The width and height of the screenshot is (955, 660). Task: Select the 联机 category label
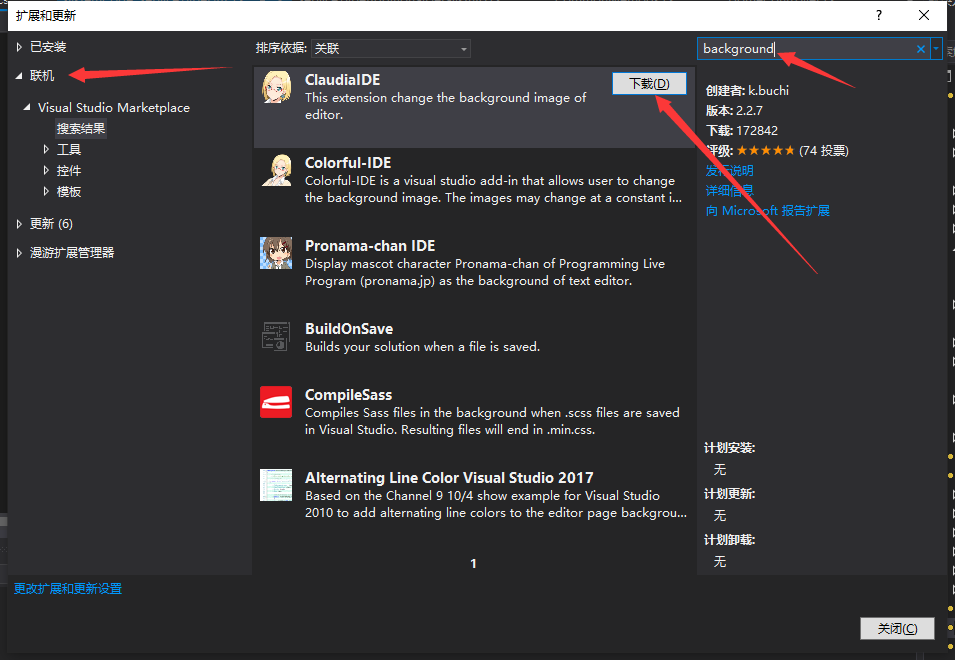point(42,75)
